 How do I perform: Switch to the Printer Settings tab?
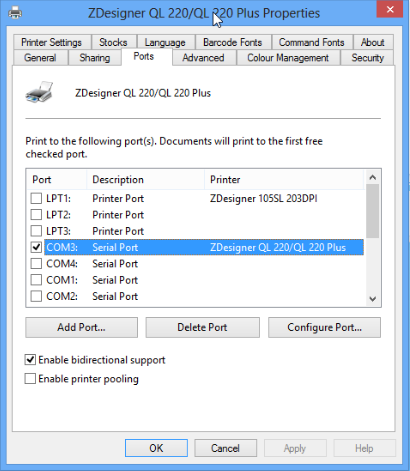pos(51,42)
